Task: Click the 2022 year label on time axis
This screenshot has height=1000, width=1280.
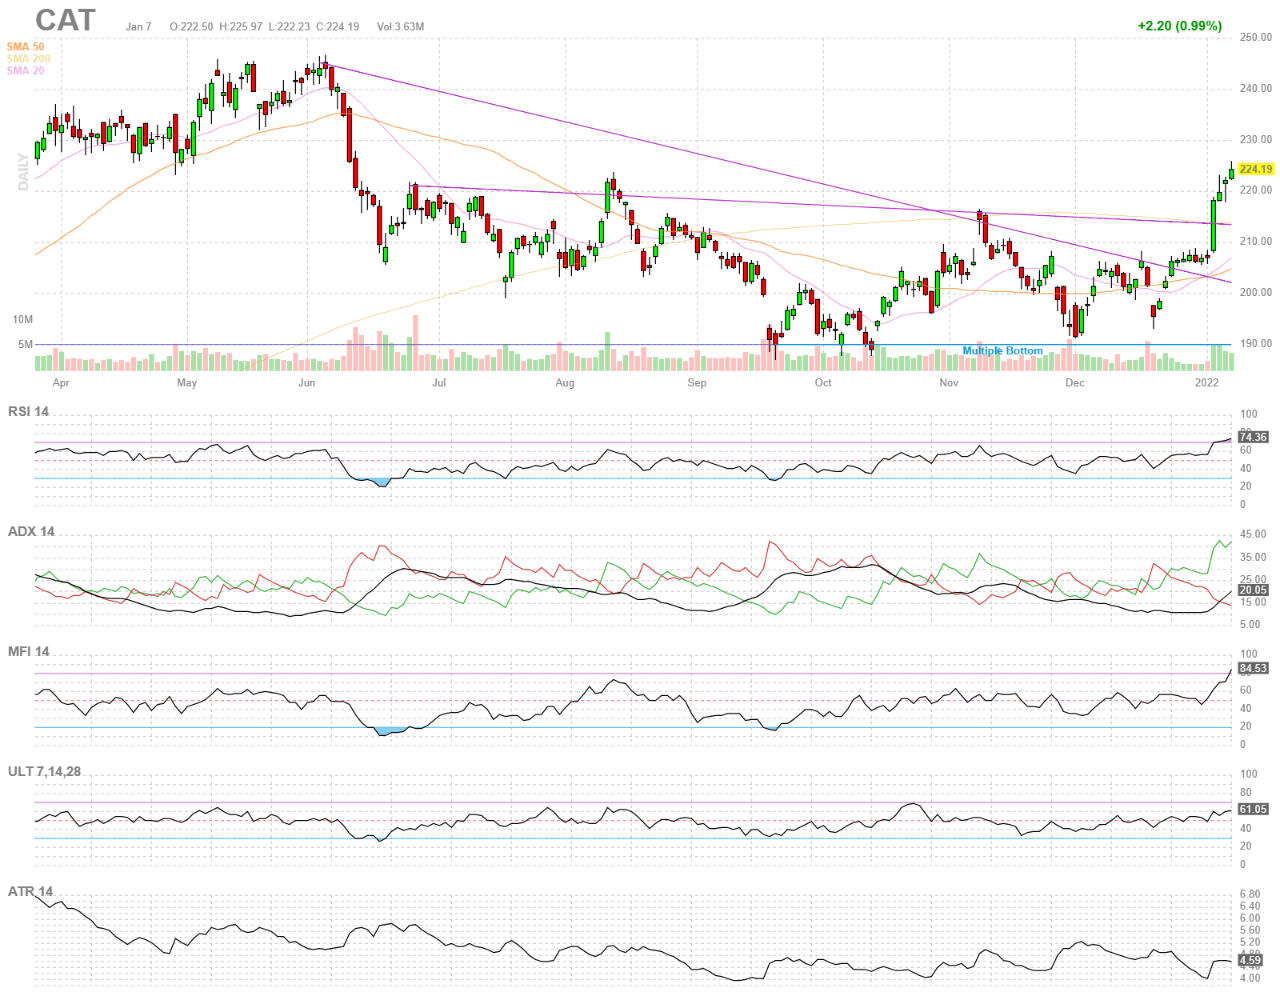Action: point(1207,383)
